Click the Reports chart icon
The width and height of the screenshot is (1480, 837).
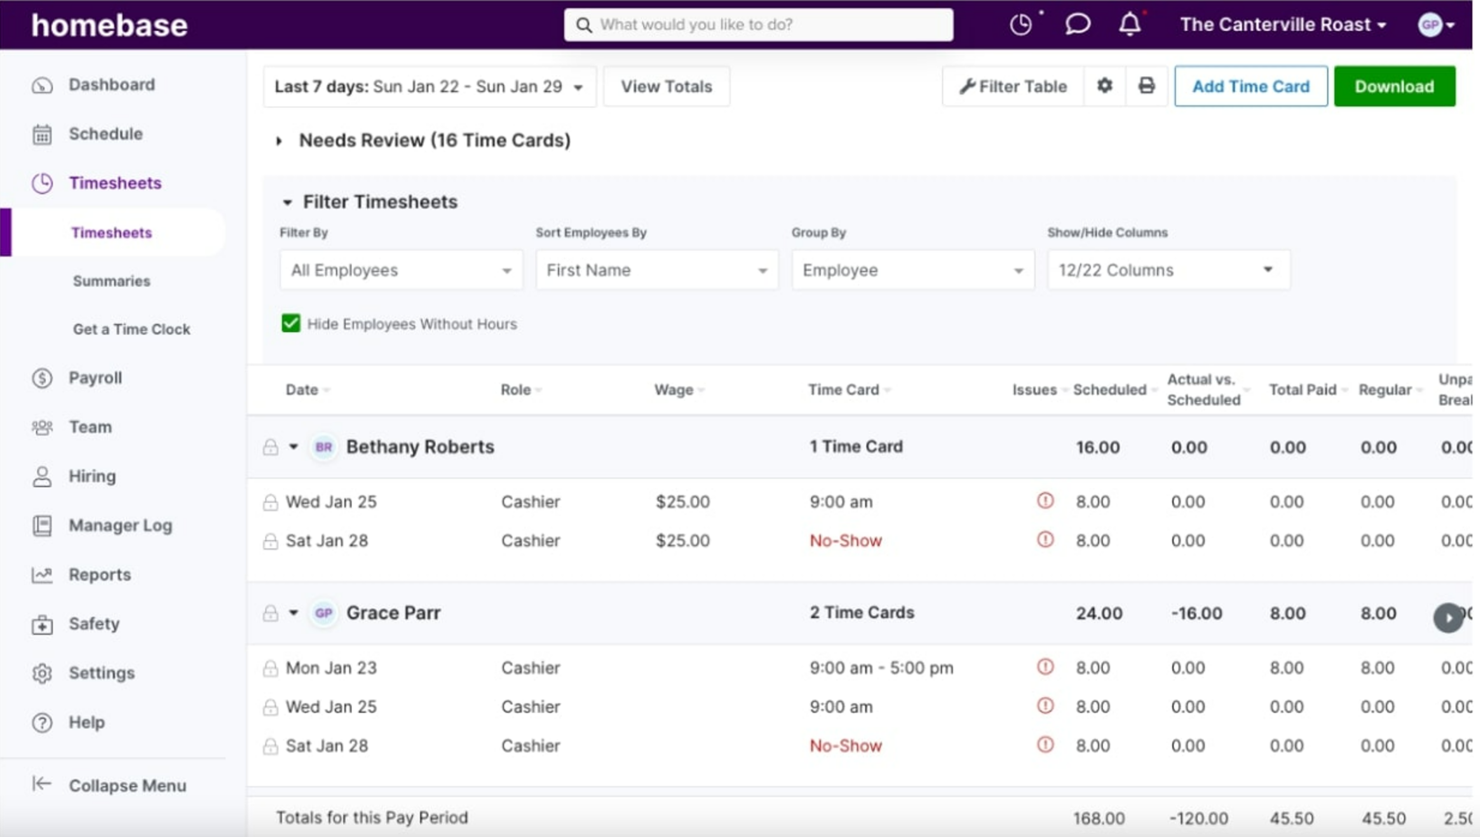point(42,574)
